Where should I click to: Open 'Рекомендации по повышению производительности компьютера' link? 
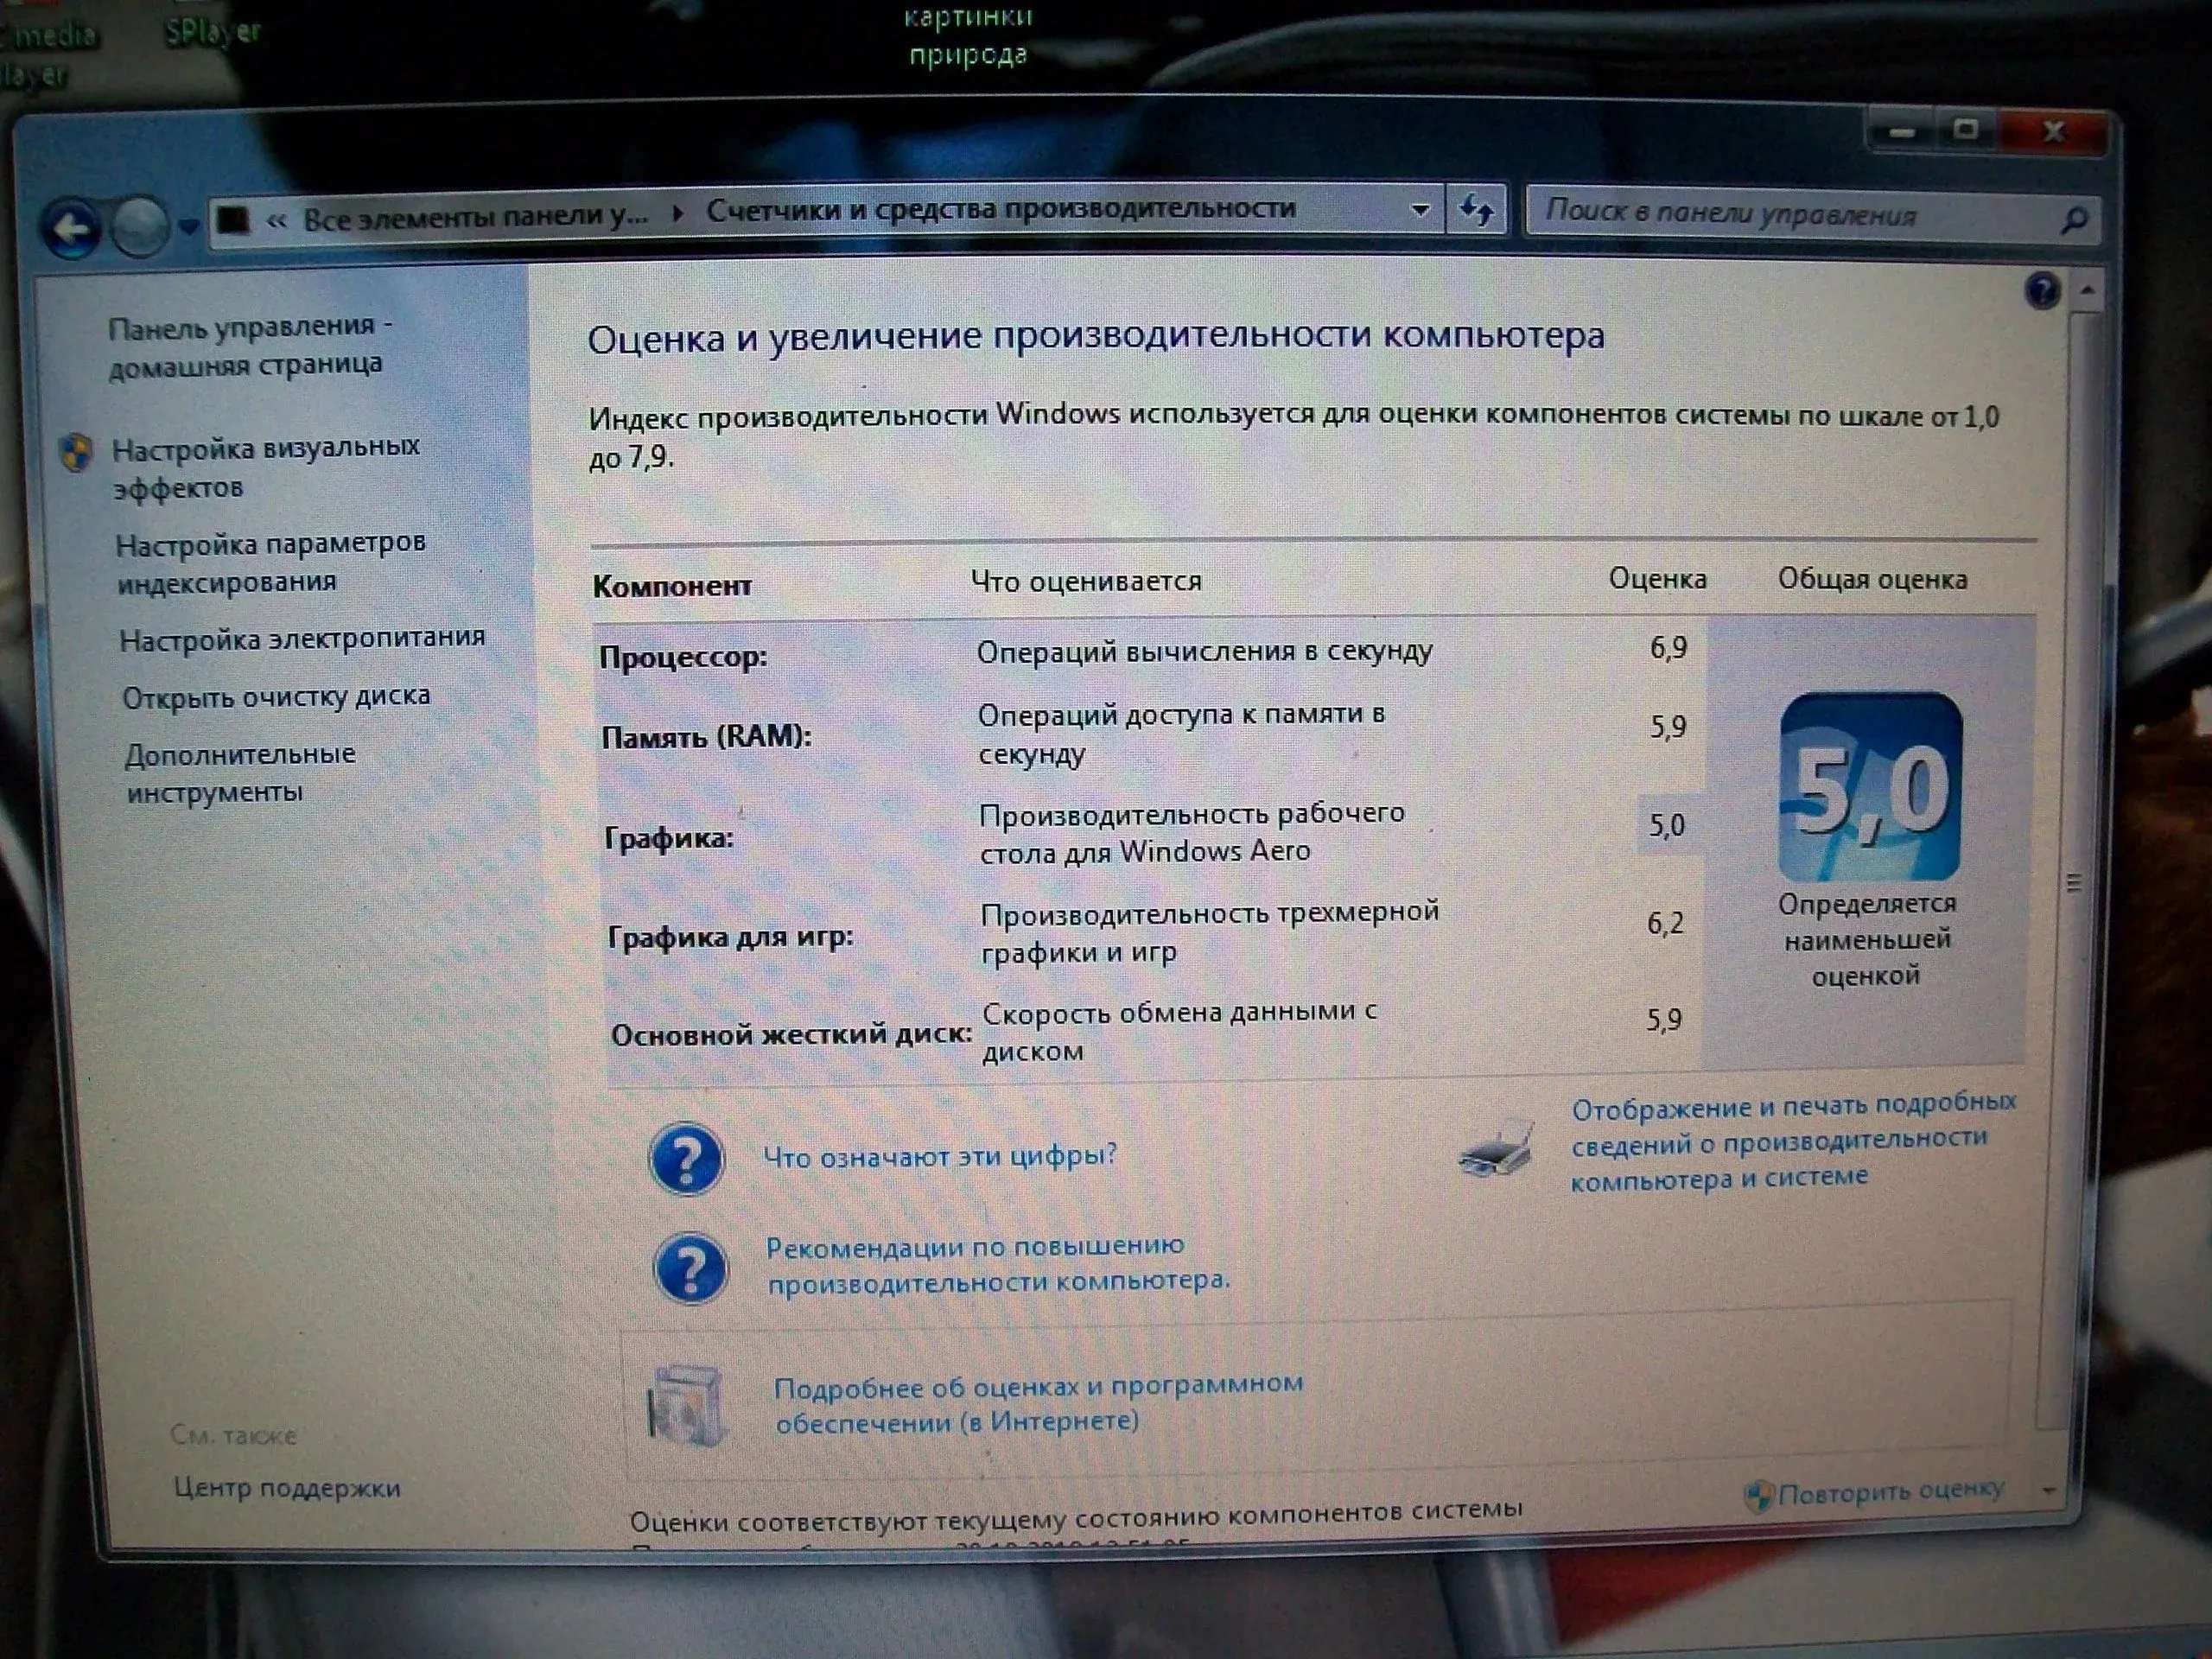coord(998,1264)
